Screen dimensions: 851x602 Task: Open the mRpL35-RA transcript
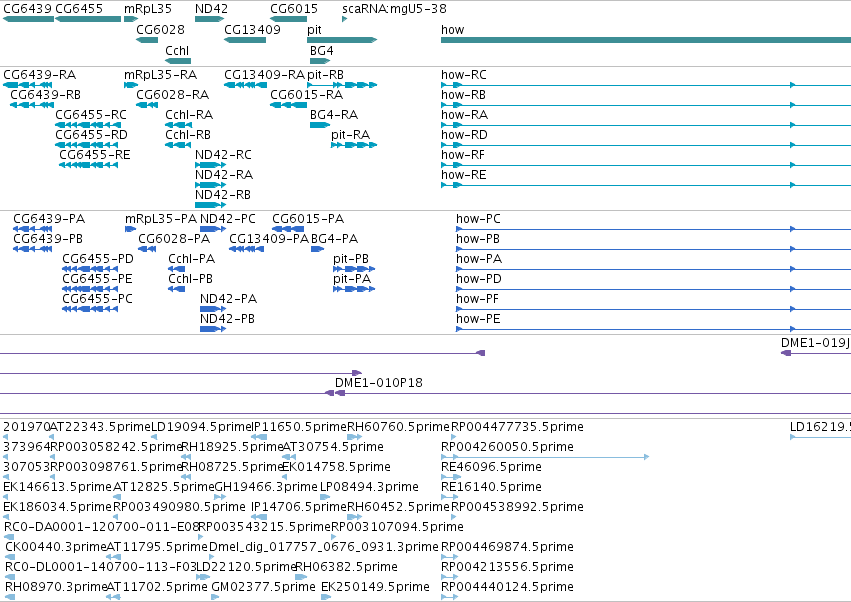point(131,85)
